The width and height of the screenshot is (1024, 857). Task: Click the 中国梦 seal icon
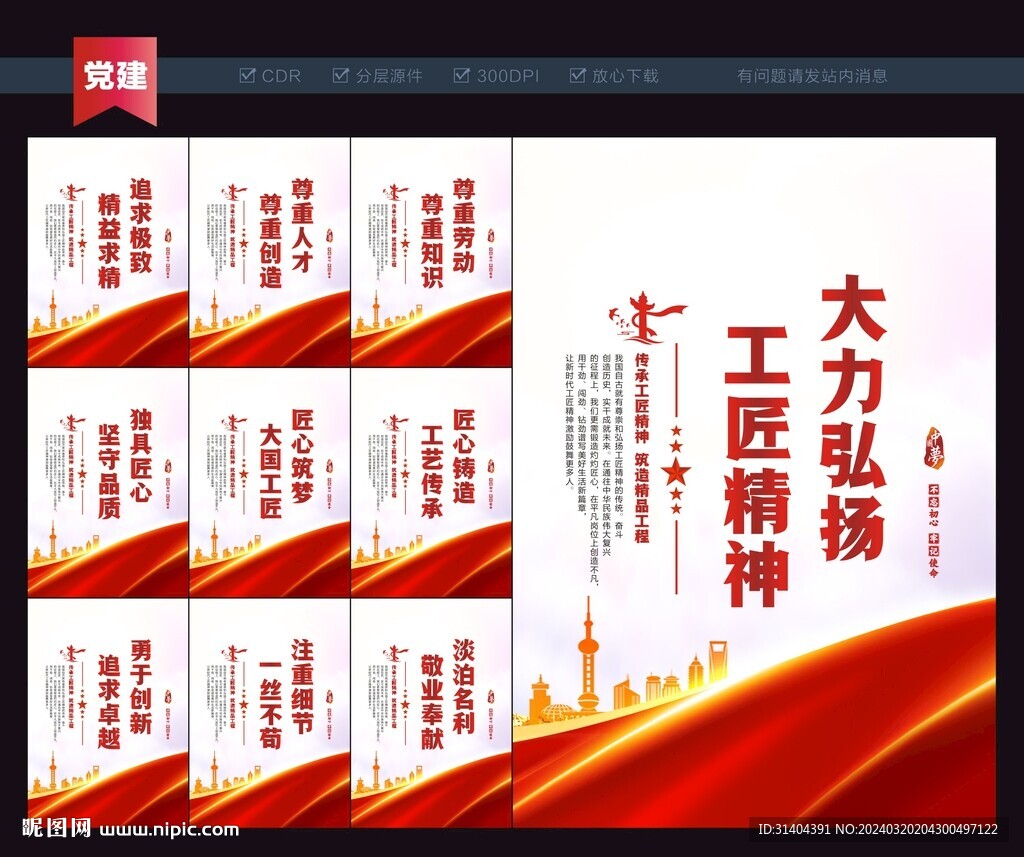click(x=935, y=449)
